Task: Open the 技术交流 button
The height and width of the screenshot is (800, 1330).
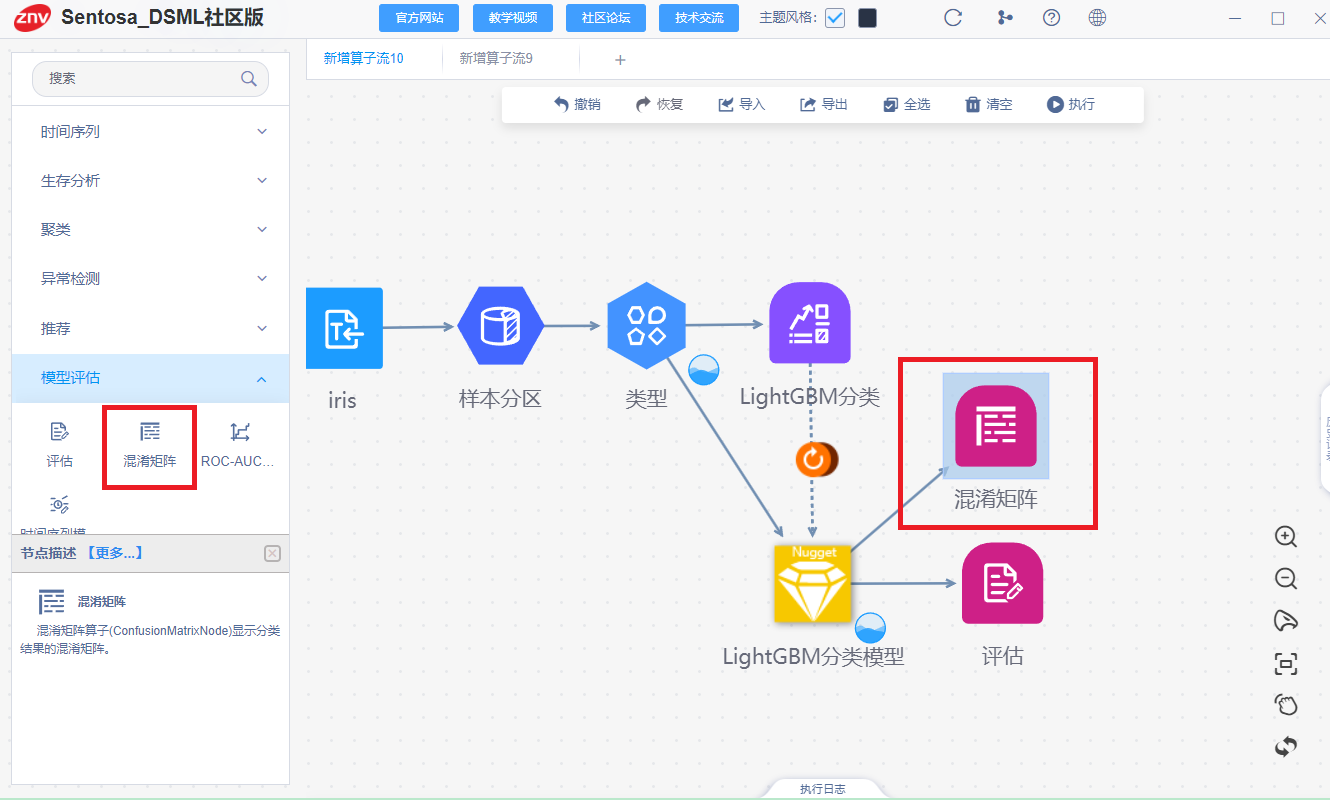Action: (x=699, y=18)
